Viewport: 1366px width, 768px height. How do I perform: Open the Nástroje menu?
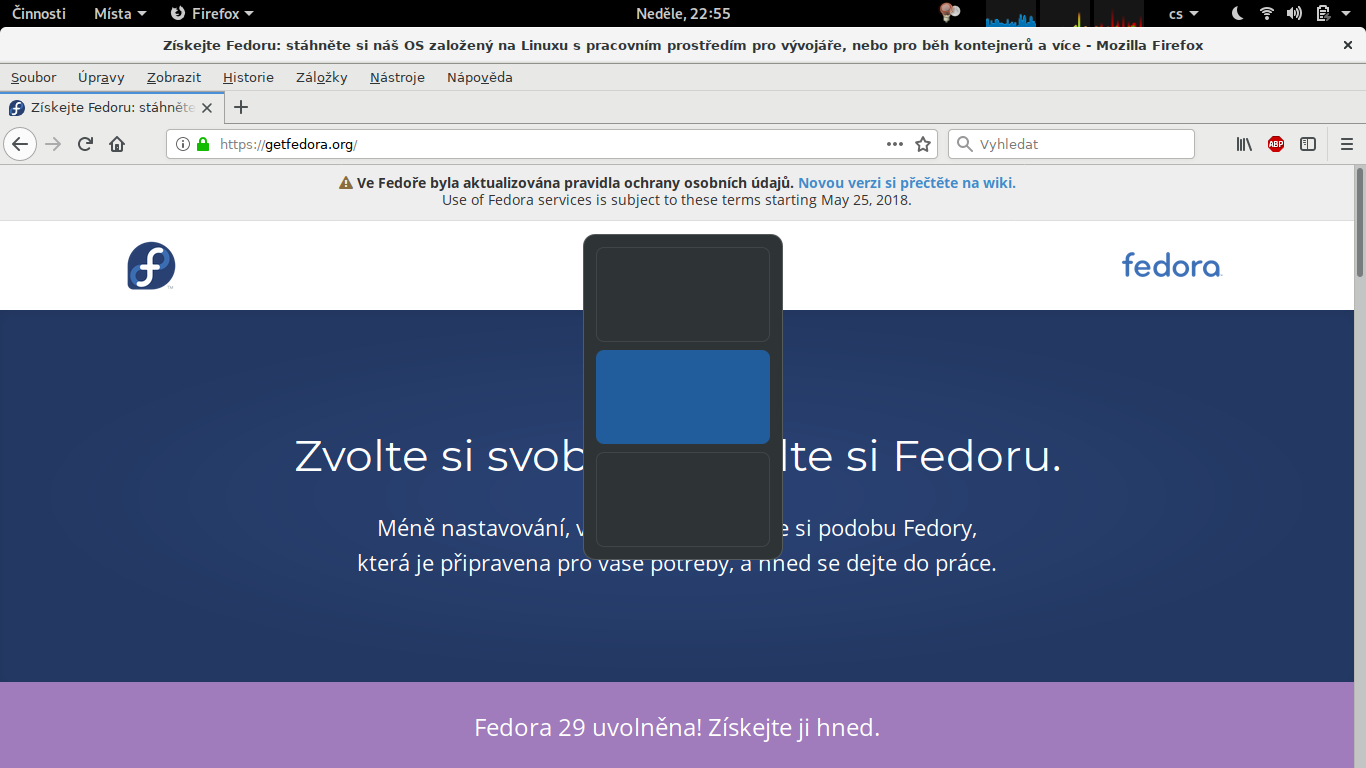[x=397, y=77]
